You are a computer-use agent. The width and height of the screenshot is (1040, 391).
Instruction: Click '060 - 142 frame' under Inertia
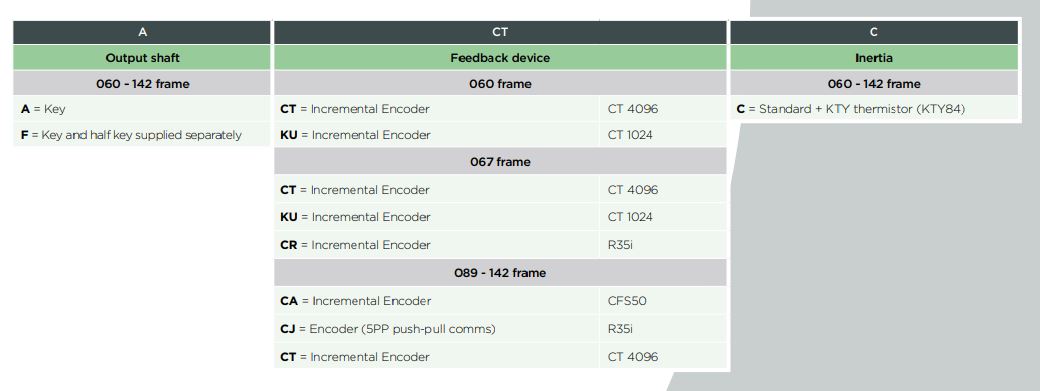[874, 84]
